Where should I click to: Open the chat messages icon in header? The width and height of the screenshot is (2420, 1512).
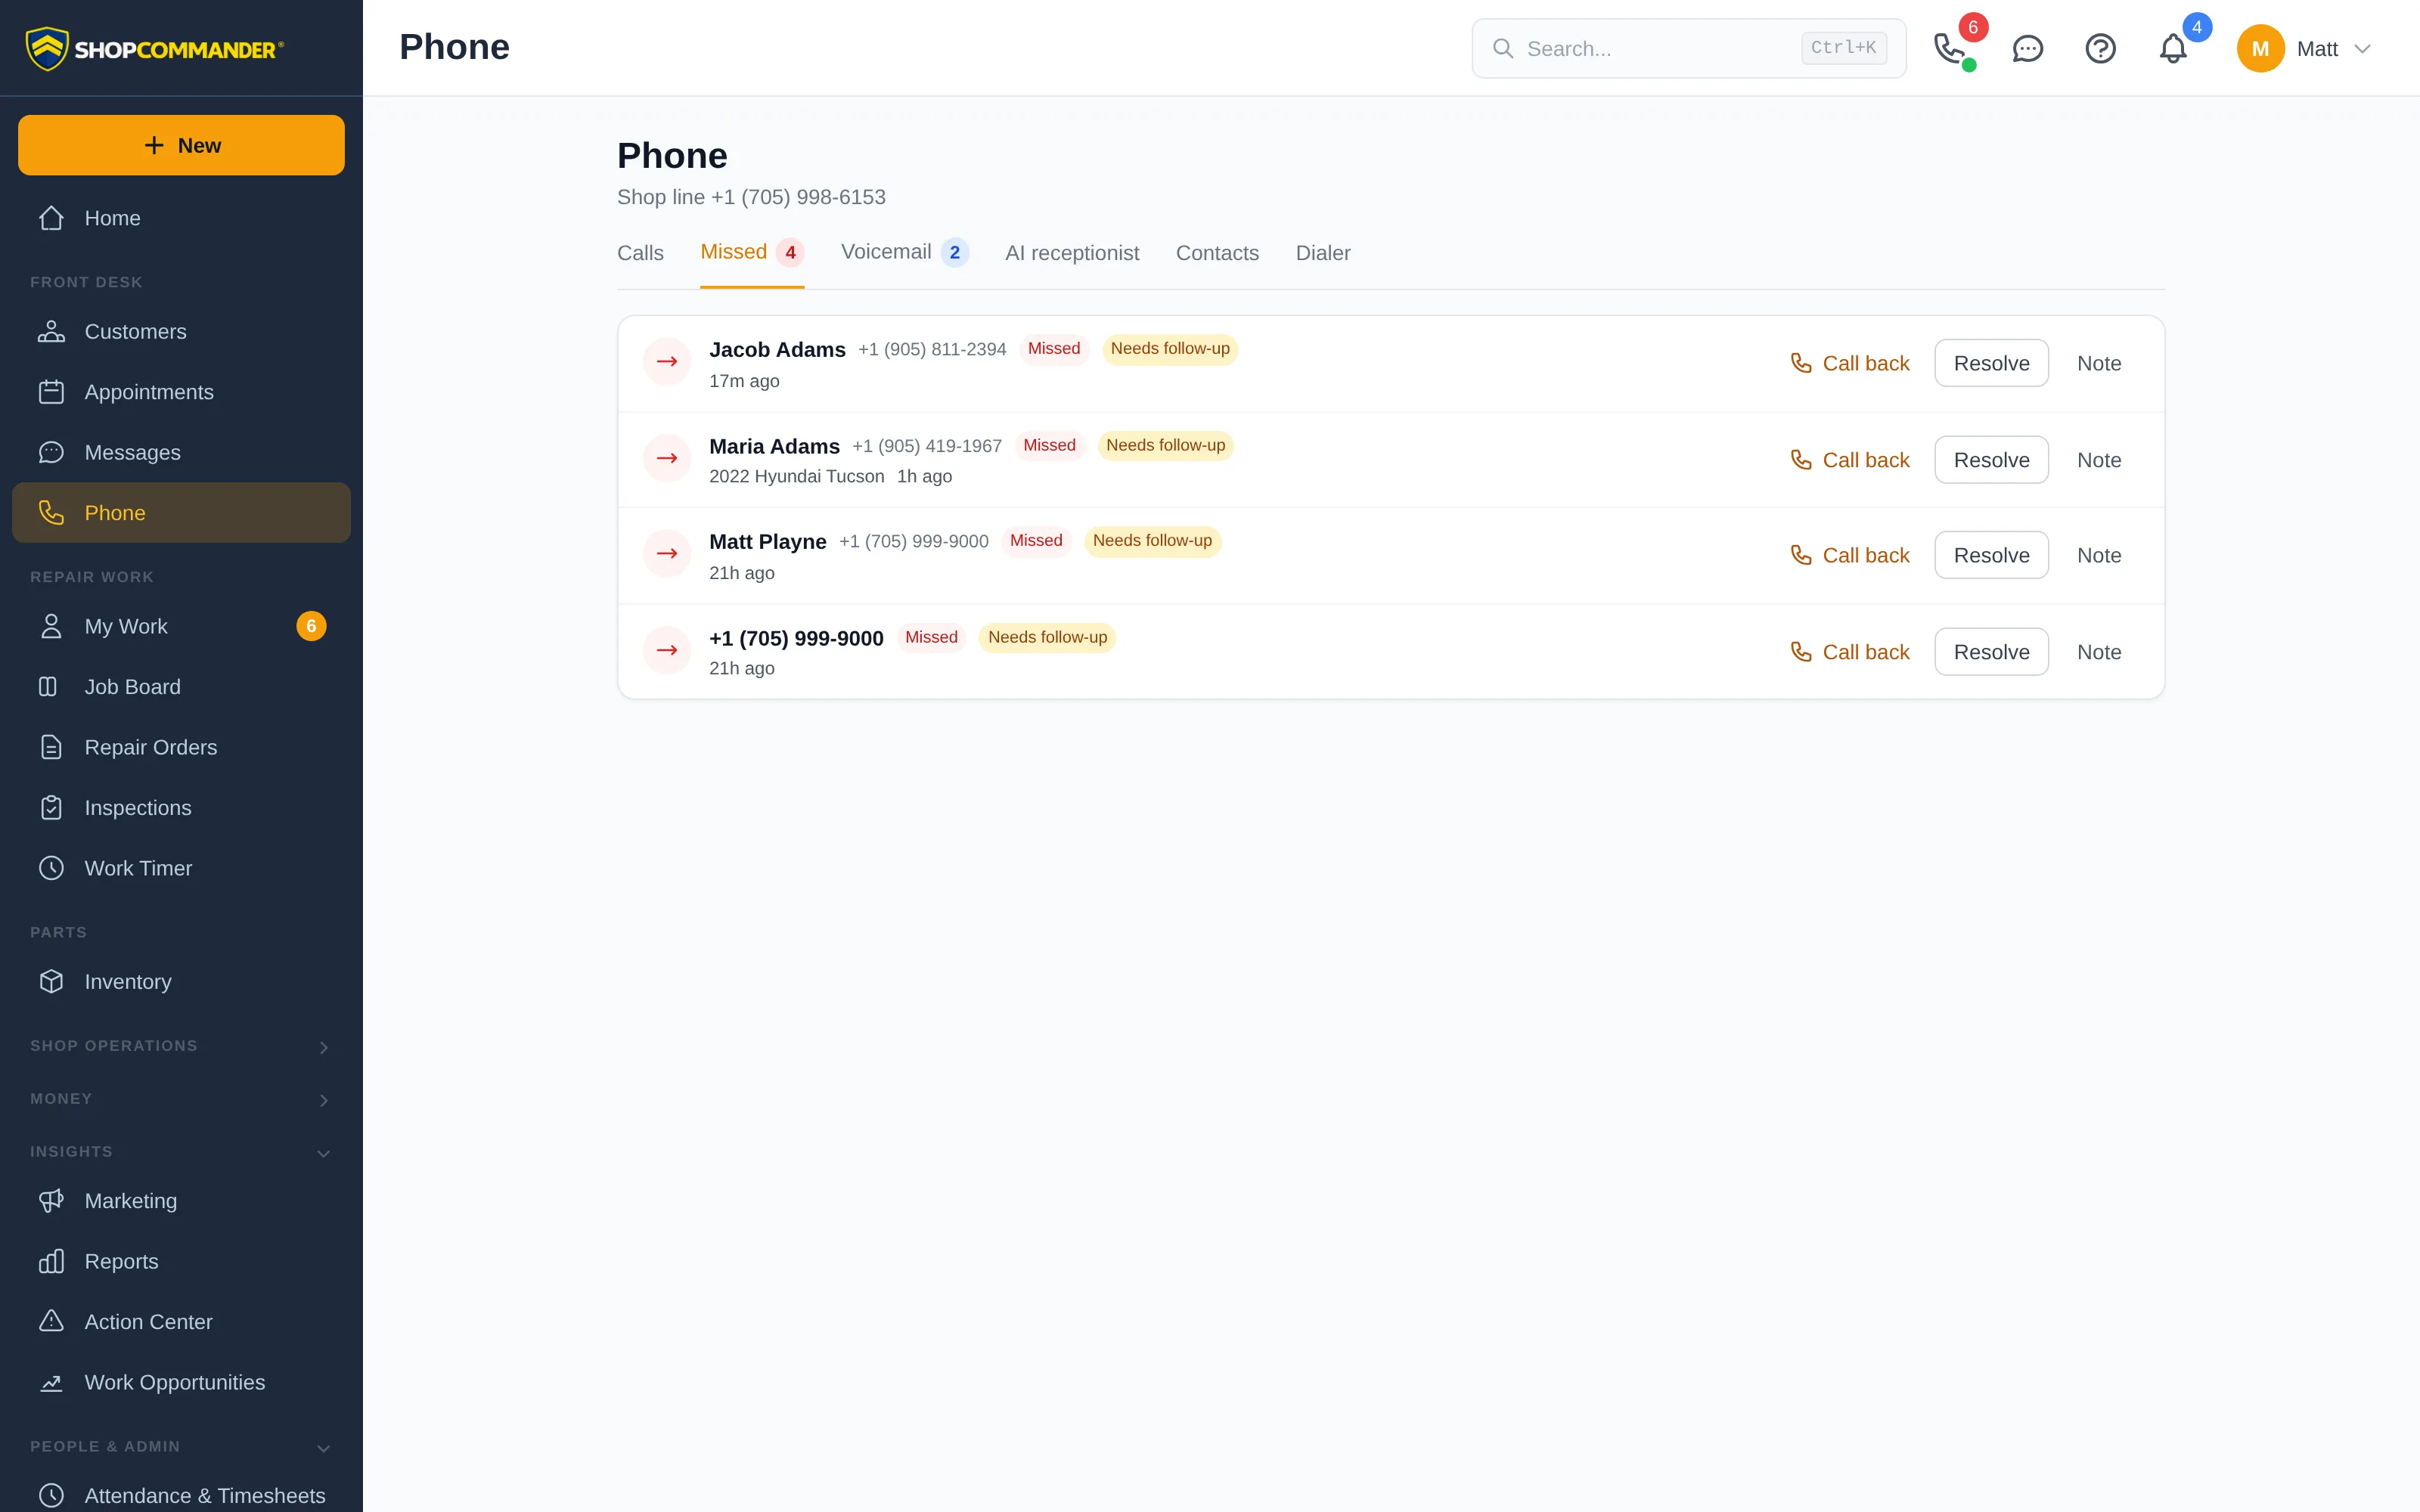coord(2027,48)
